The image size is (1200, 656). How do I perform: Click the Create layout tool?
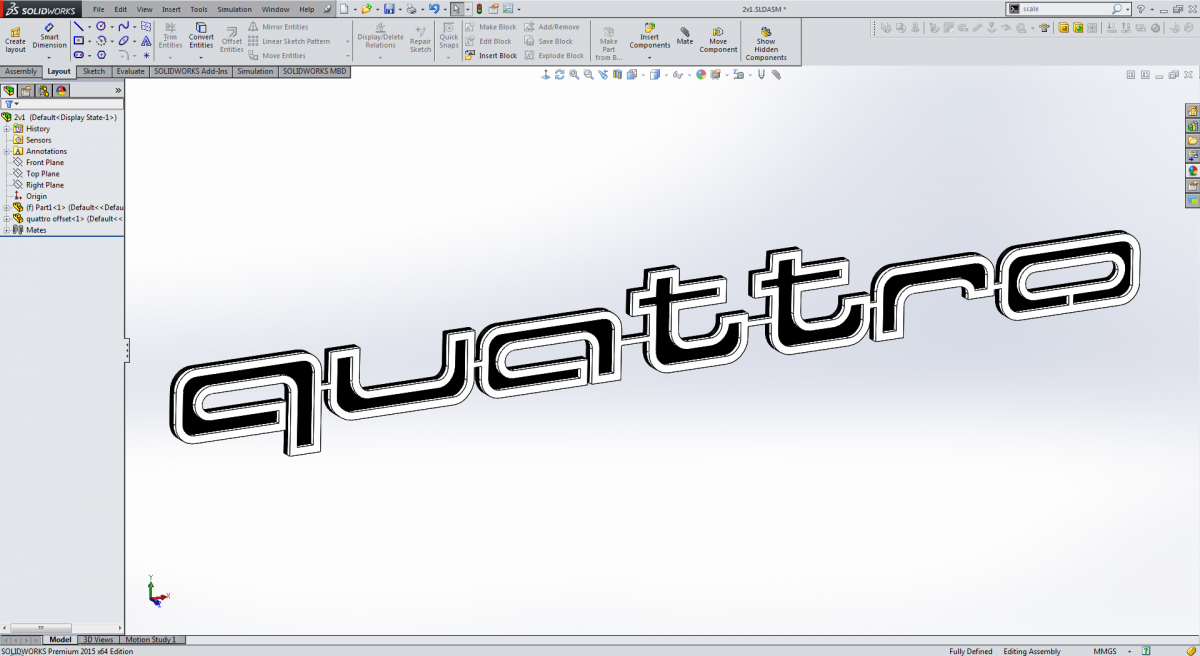click(15, 40)
